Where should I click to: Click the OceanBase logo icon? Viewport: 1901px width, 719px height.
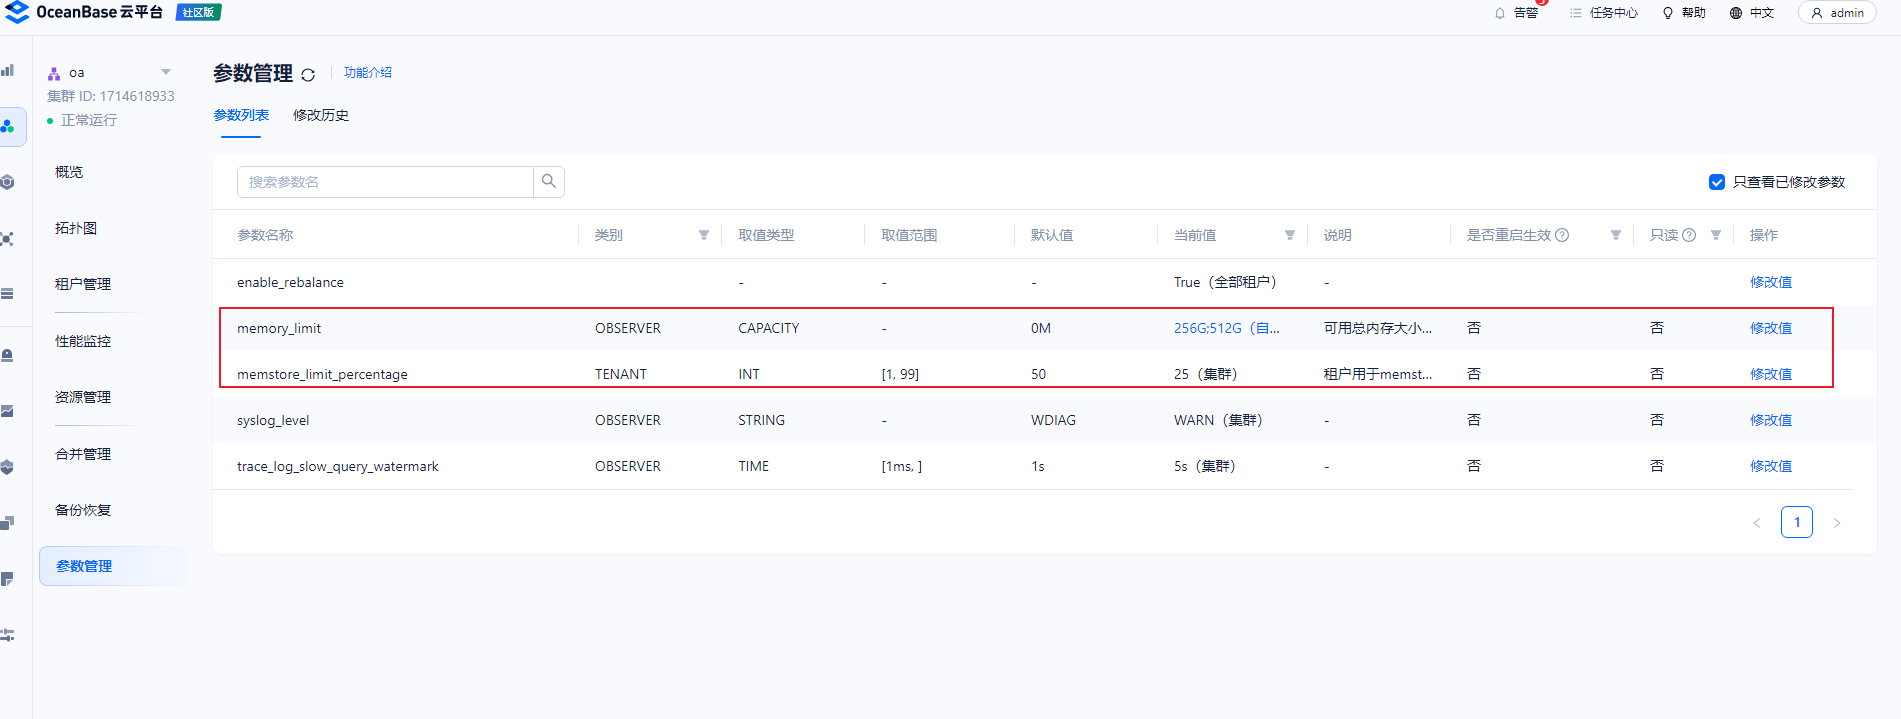tap(17, 12)
